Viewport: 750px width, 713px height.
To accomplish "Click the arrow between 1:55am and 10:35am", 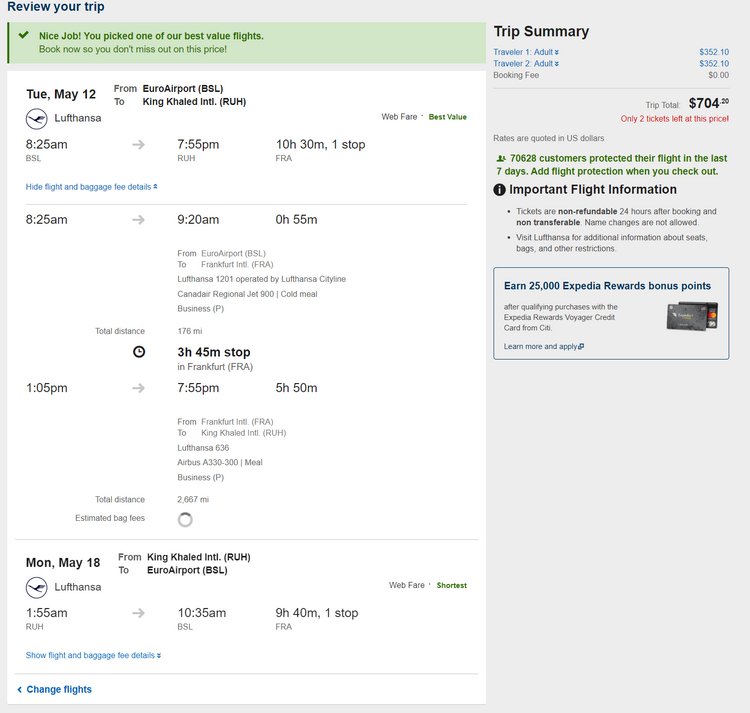I will (x=139, y=613).
